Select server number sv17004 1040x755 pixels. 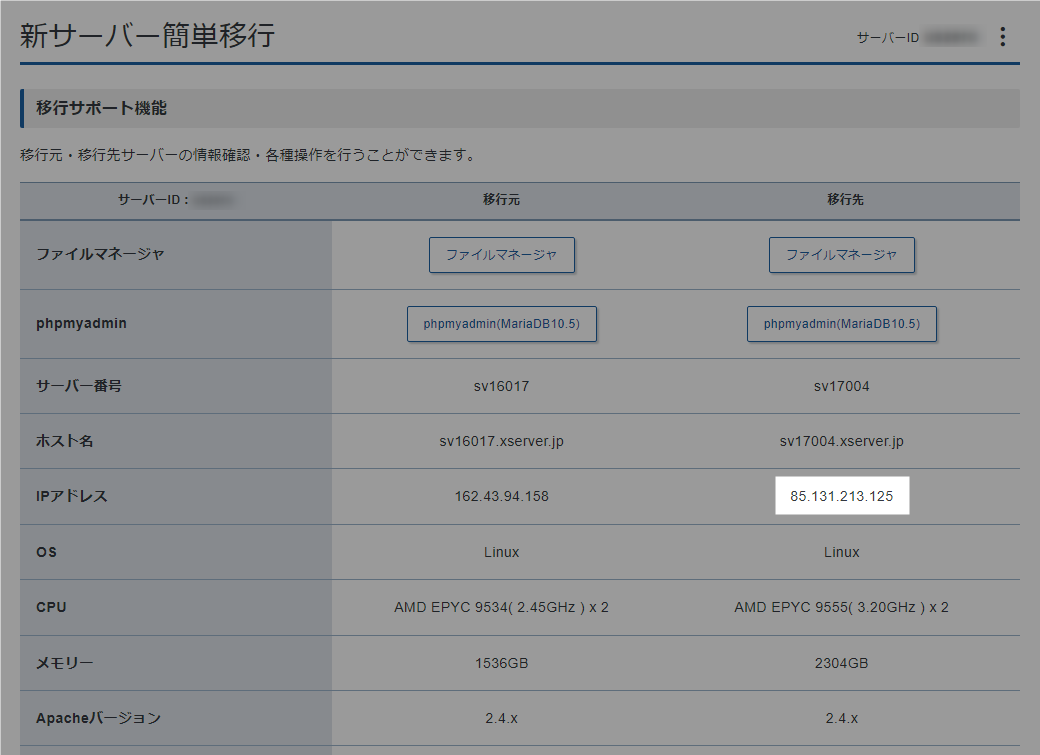(x=842, y=385)
